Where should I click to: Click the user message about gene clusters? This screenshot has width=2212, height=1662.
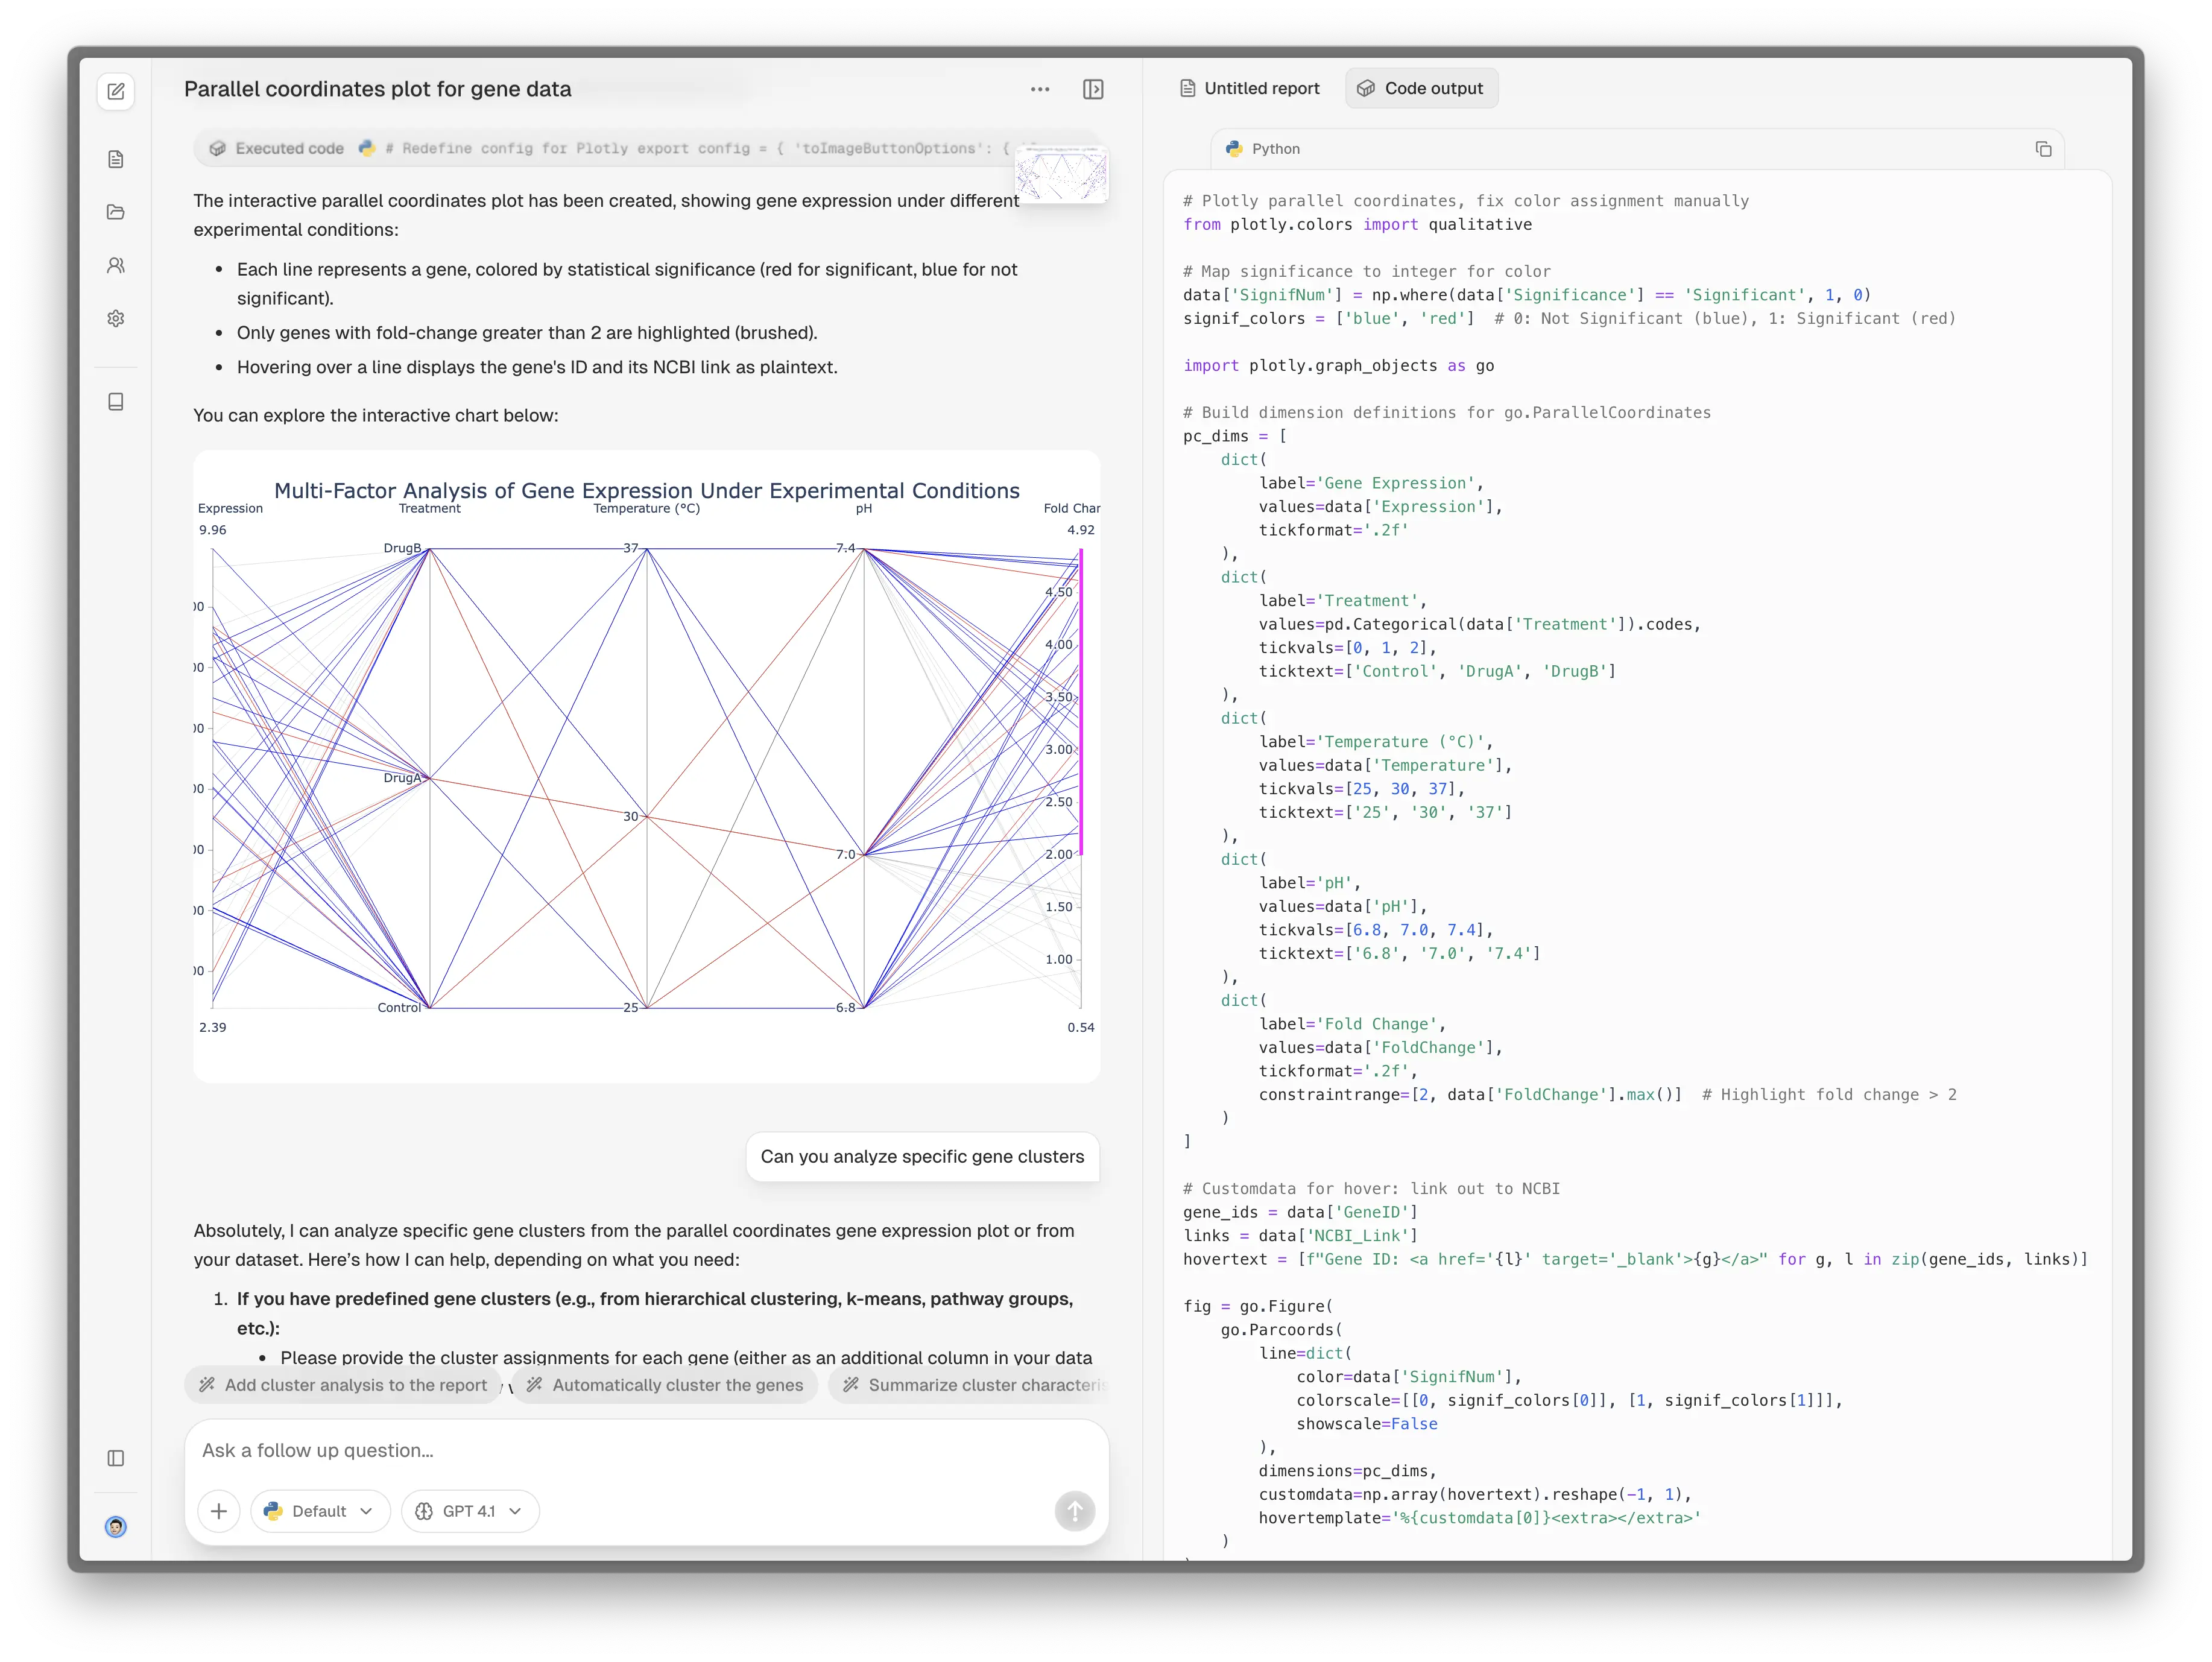922,1156
